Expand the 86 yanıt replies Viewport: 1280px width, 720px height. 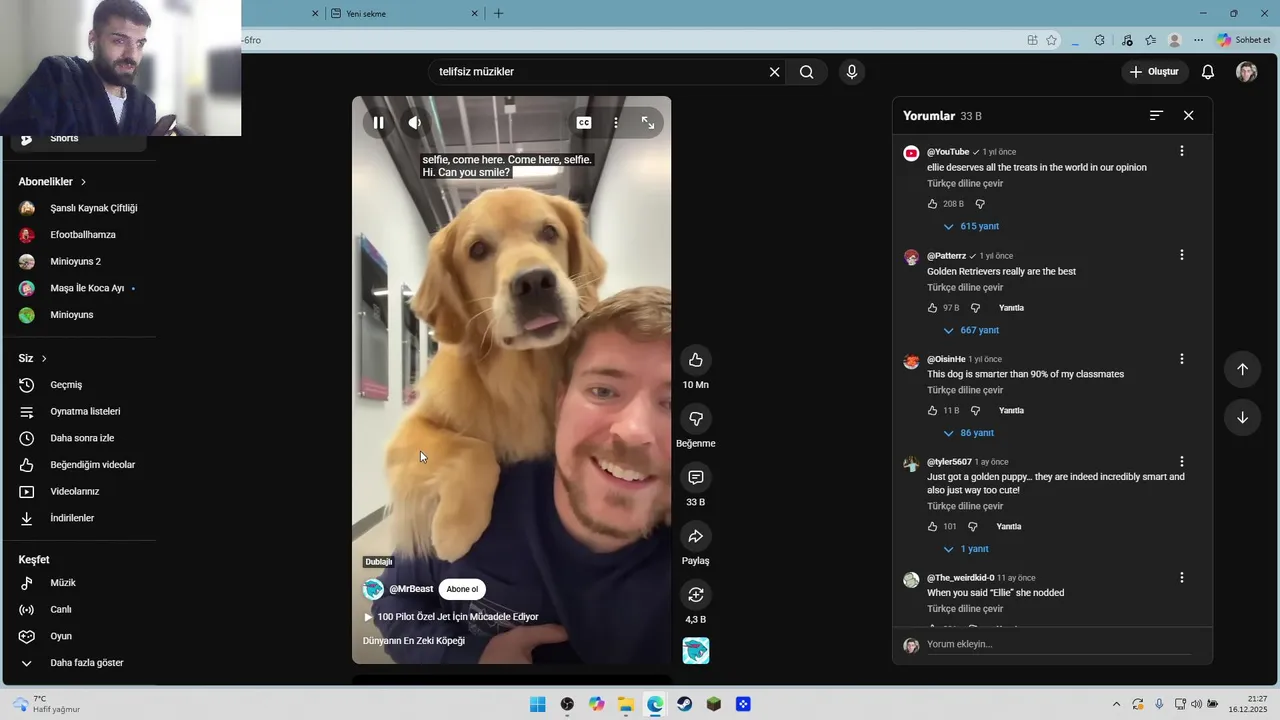[x=968, y=433]
